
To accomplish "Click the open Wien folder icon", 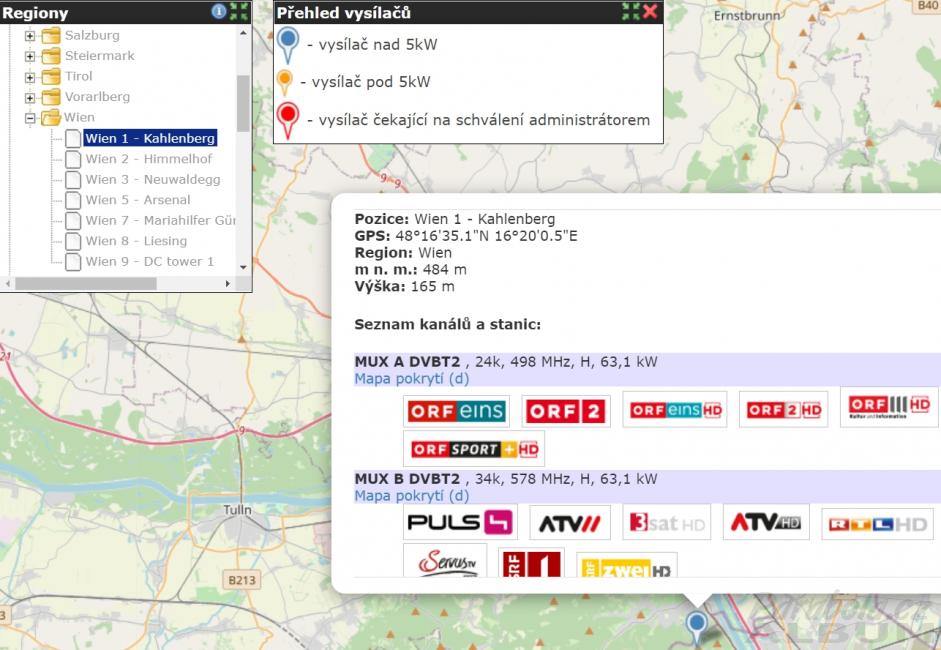I will click(51, 117).
